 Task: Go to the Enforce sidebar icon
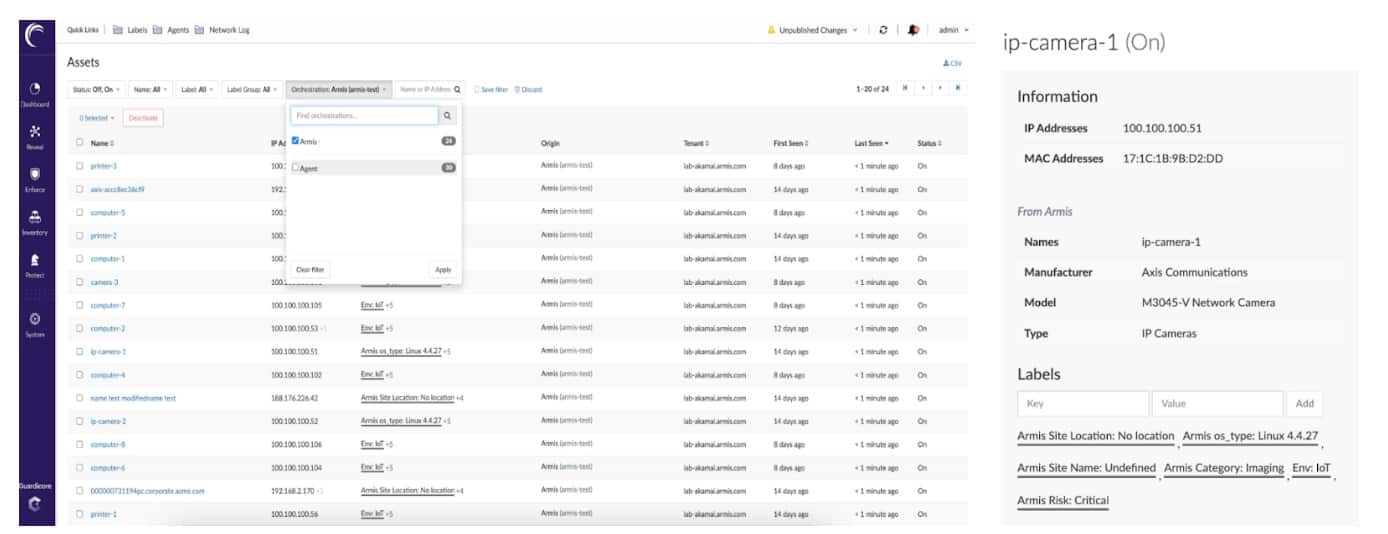34,176
